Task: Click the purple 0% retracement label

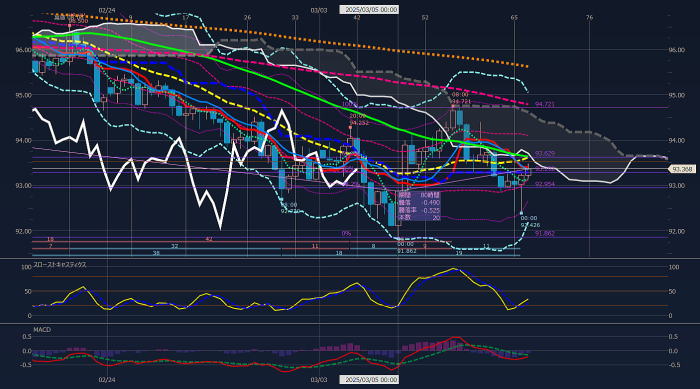Action: [x=346, y=234]
